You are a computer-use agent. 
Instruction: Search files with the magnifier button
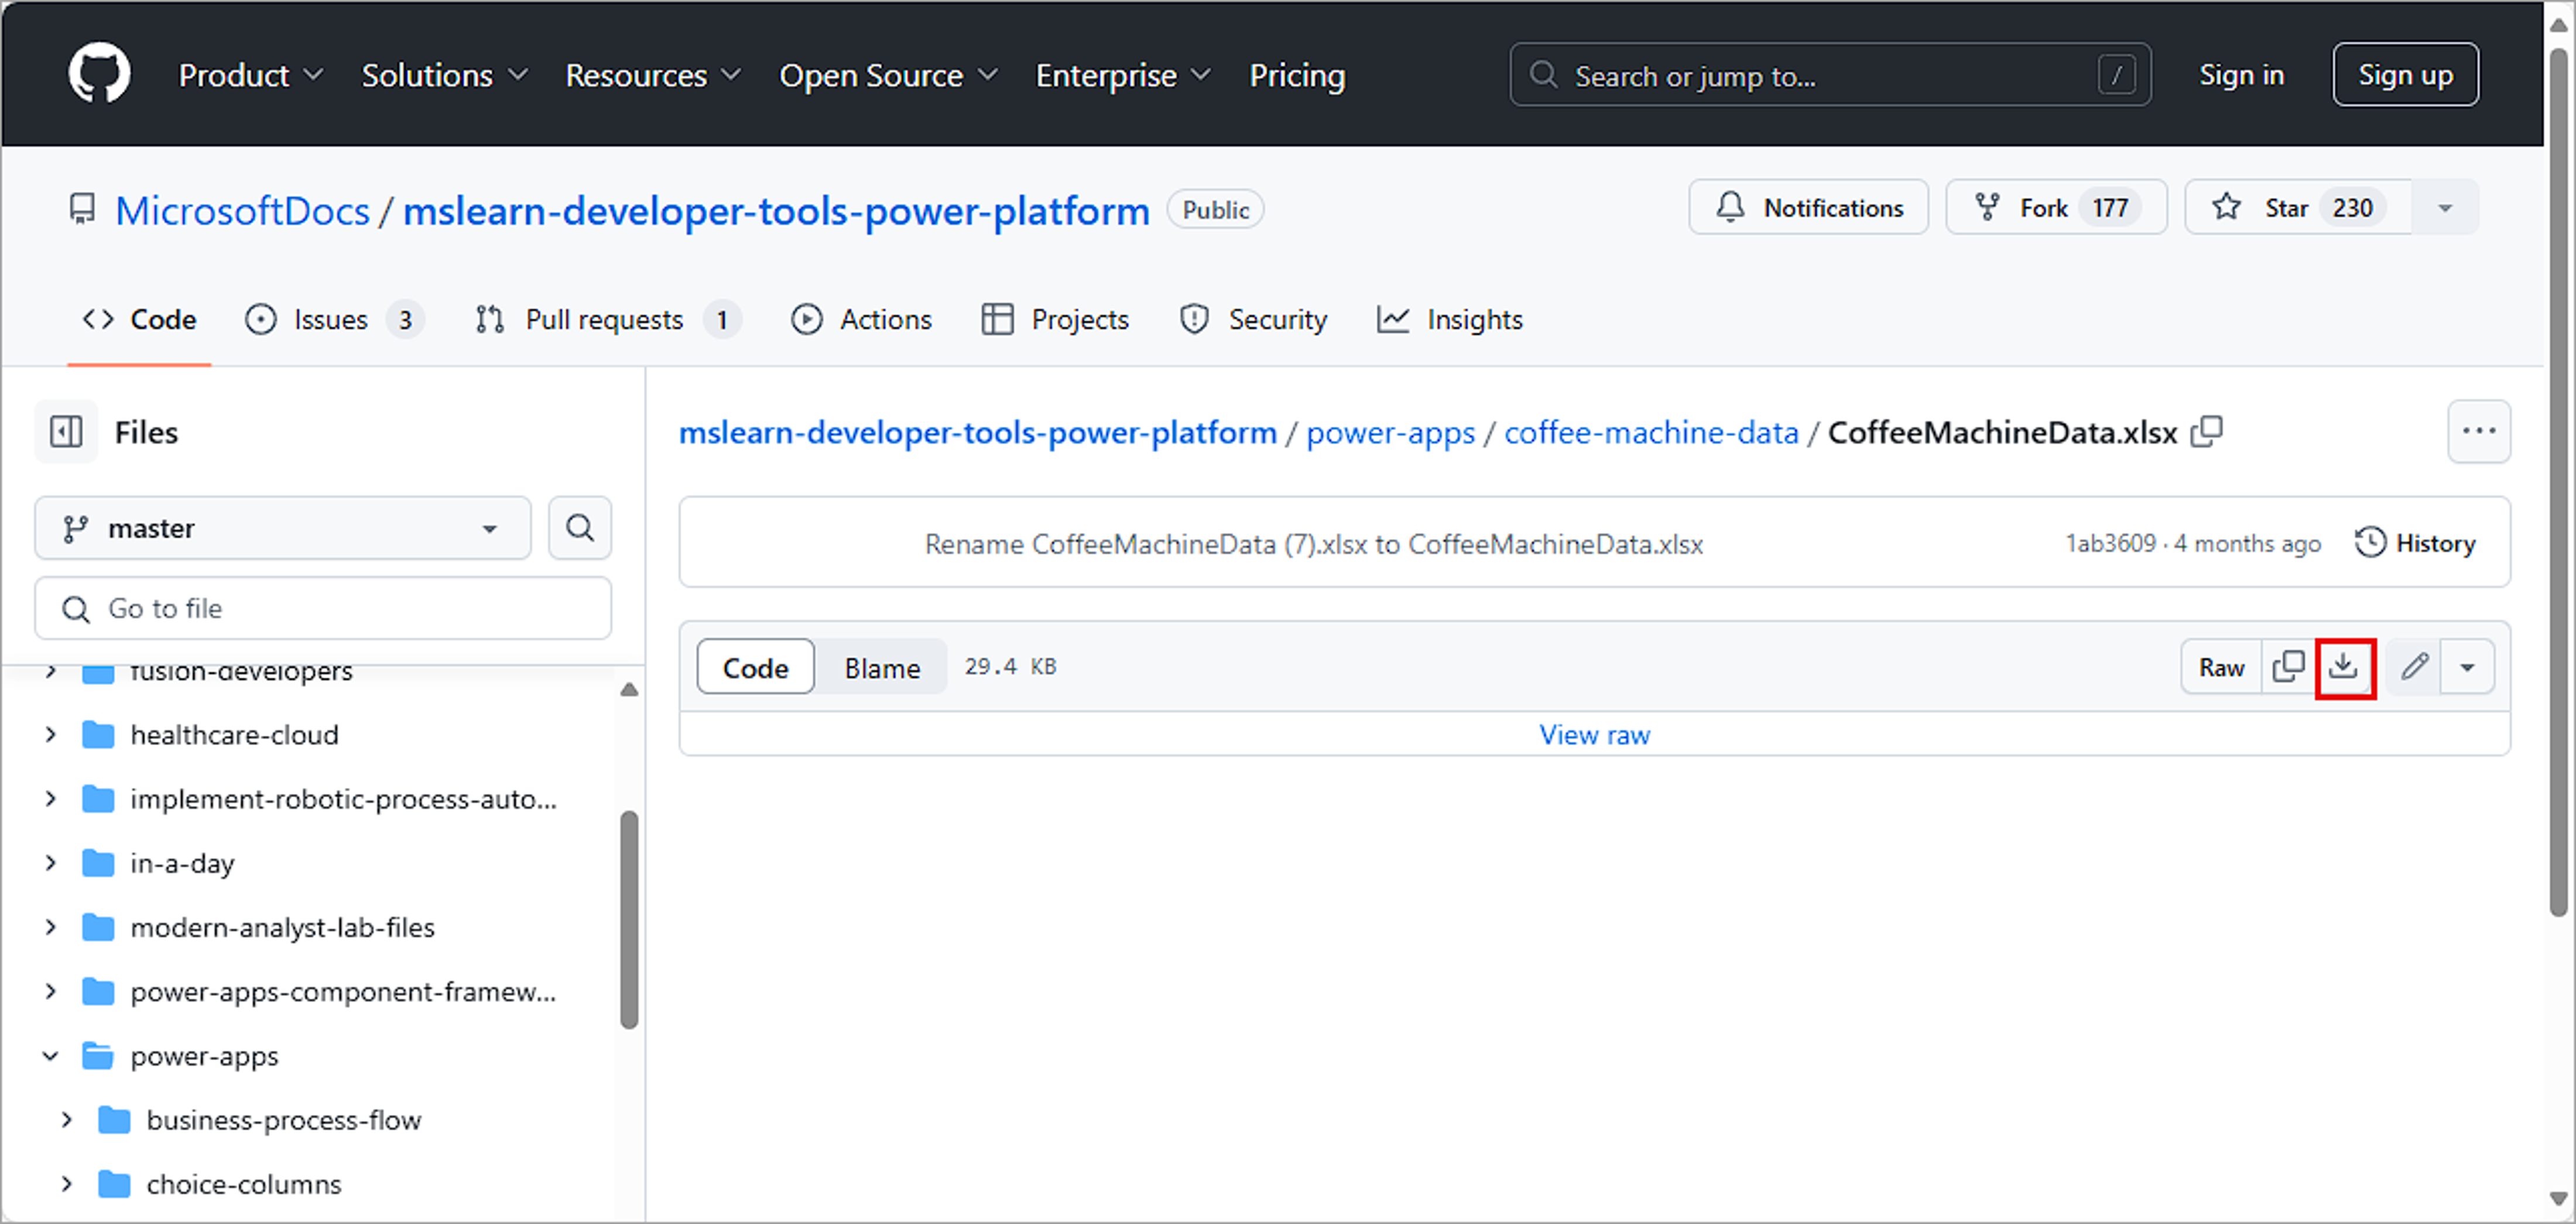(580, 528)
